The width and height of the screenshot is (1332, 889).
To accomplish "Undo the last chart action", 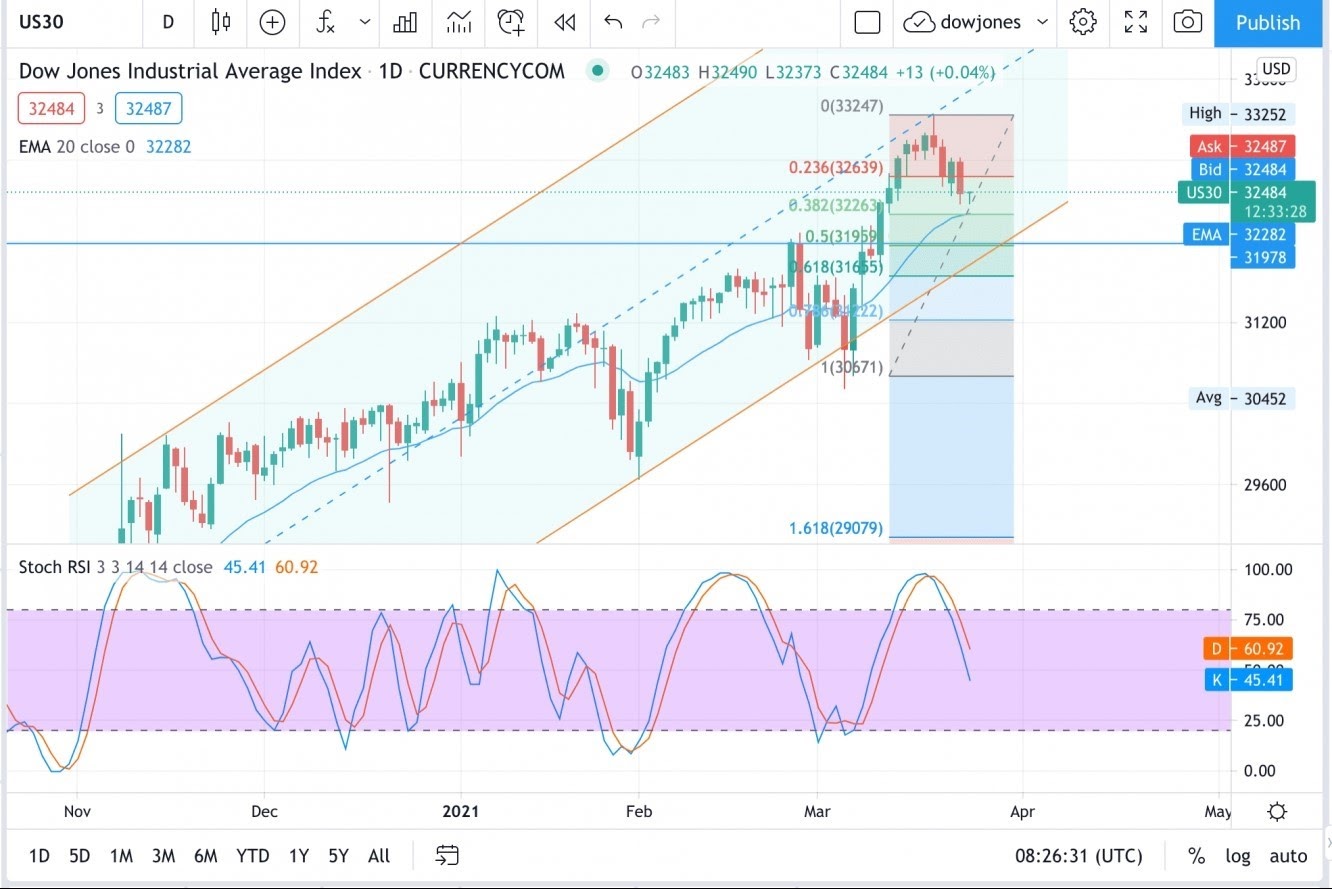I will tap(613, 22).
